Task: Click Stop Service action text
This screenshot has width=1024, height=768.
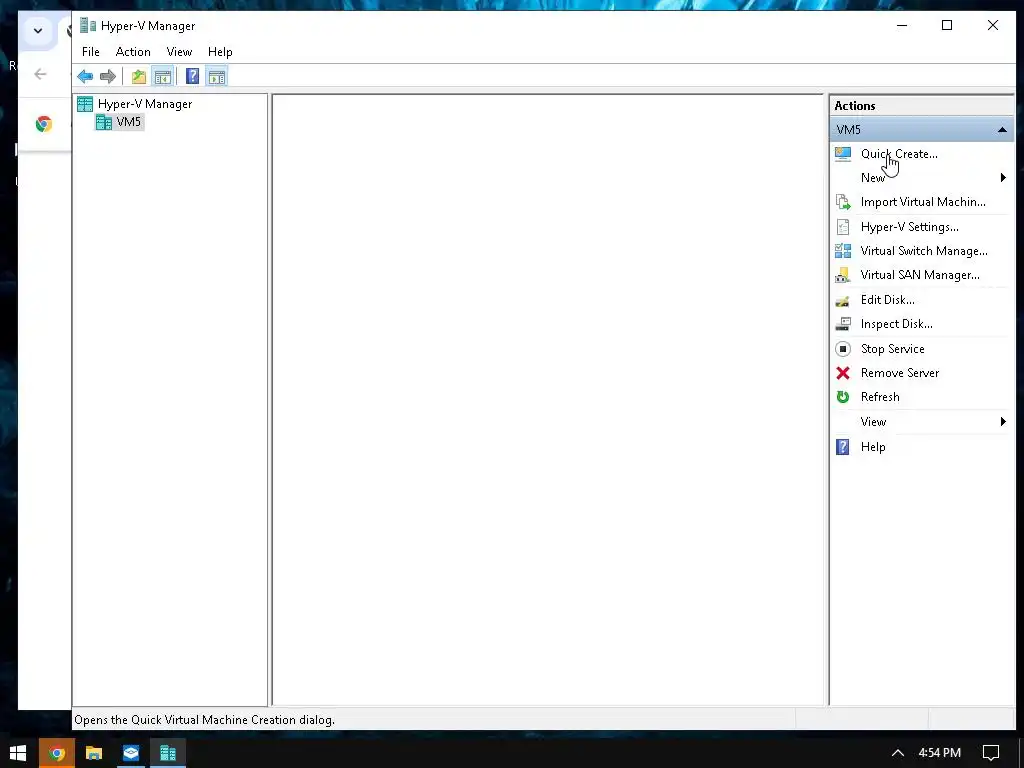Action: click(893, 349)
